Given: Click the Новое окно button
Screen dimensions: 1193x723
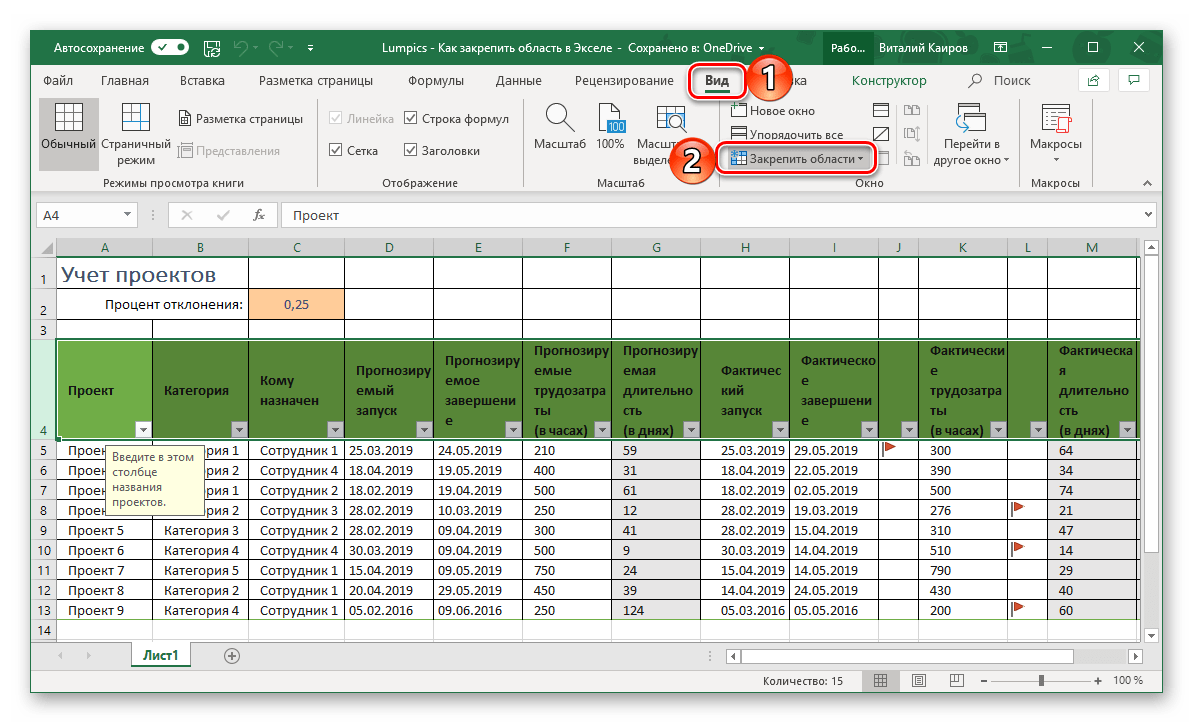Looking at the screenshot, I should coord(773,111).
